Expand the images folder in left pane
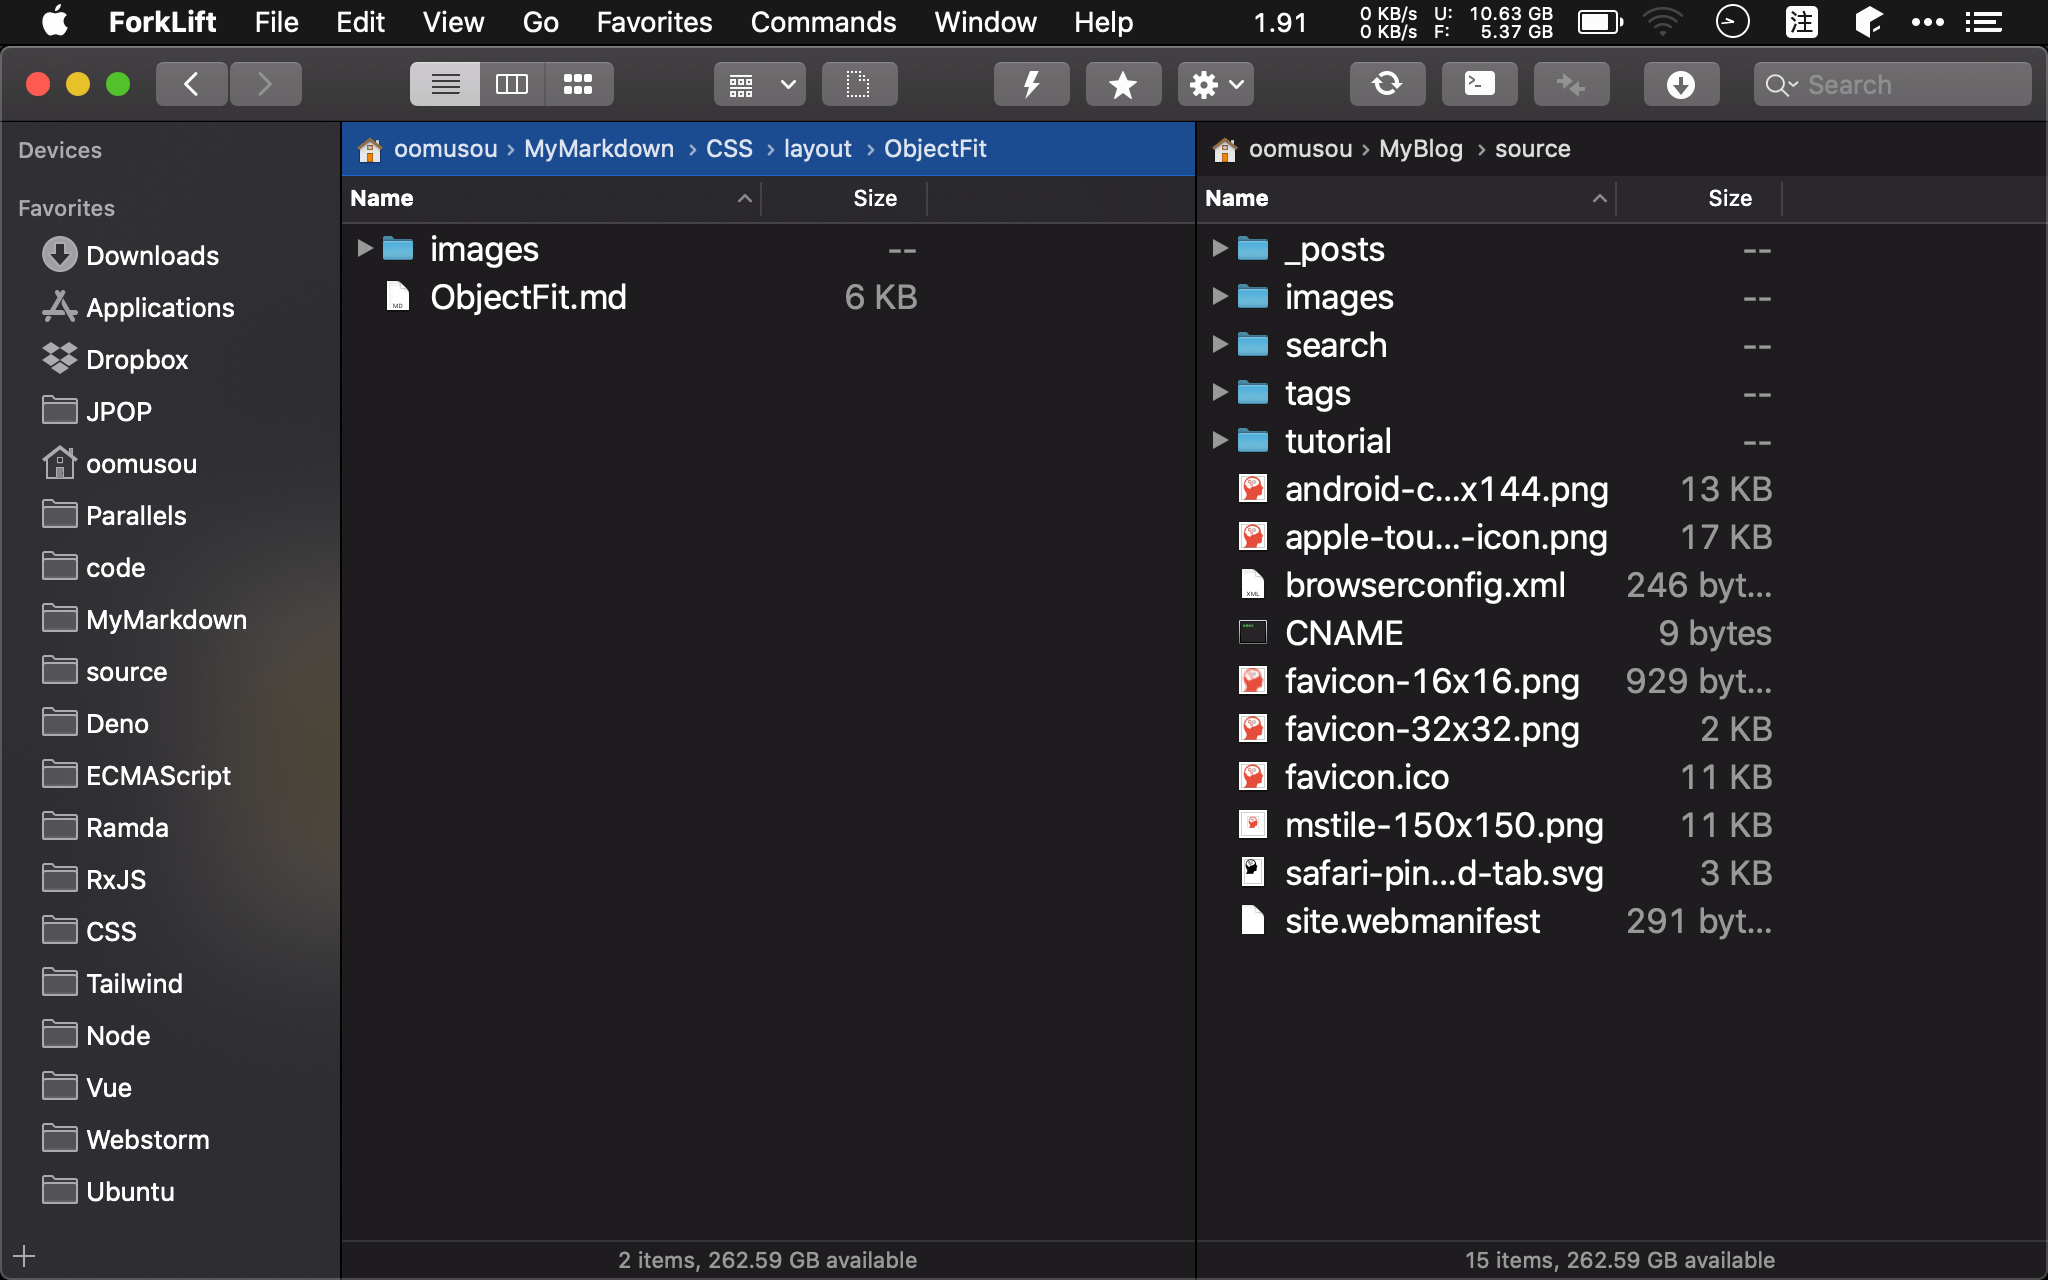2048x1280 pixels. pyautogui.click(x=364, y=248)
